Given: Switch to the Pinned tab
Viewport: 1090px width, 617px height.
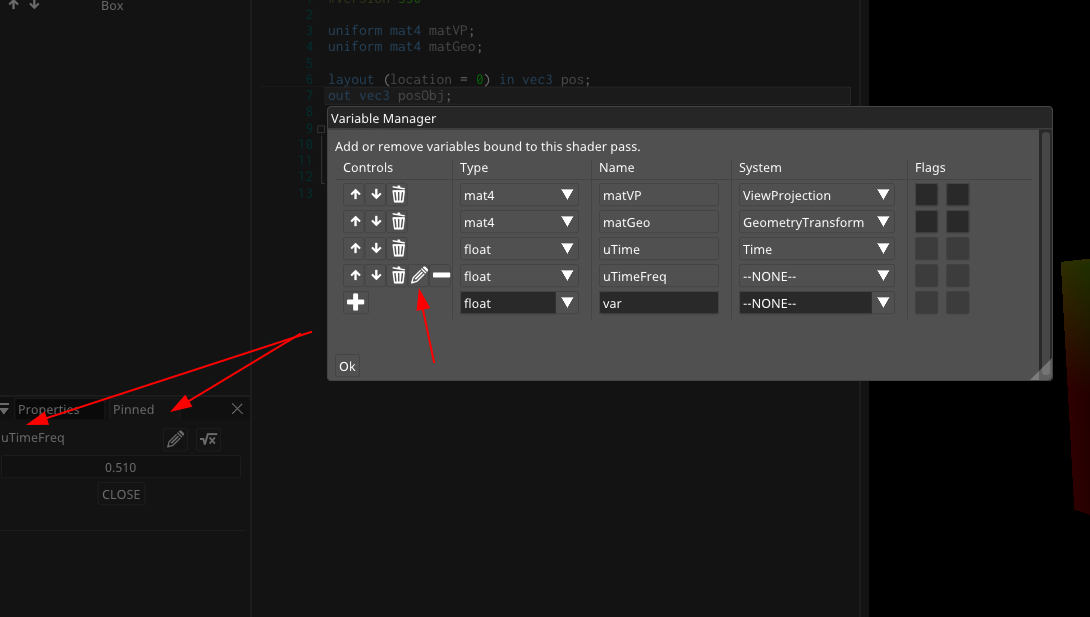Looking at the screenshot, I should pyautogui.click(x=133, y=409).
